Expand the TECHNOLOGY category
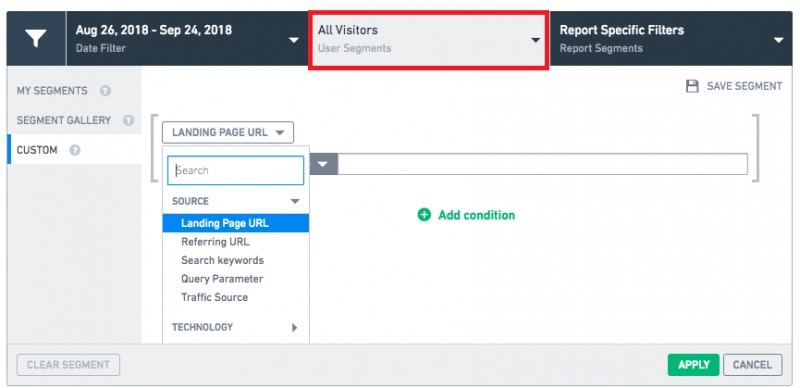 [235, 327]
